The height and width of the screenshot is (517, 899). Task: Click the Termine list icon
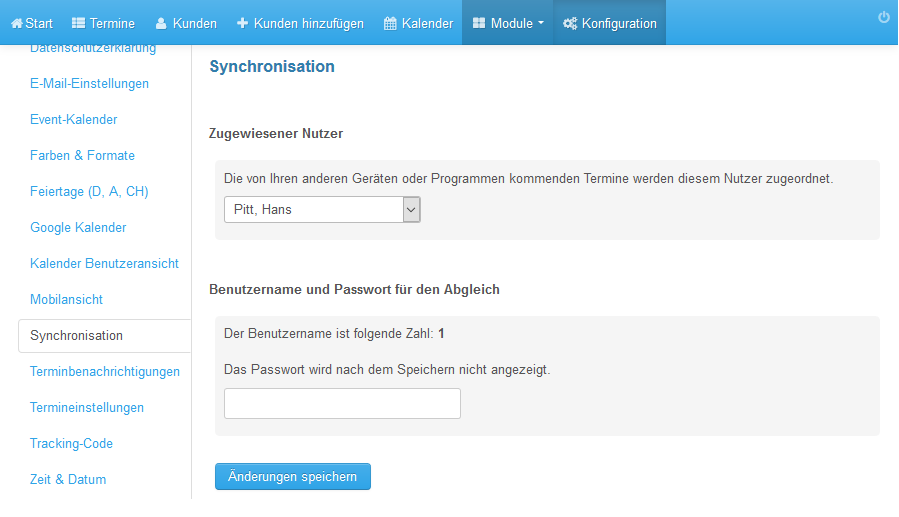pos(78,24)
